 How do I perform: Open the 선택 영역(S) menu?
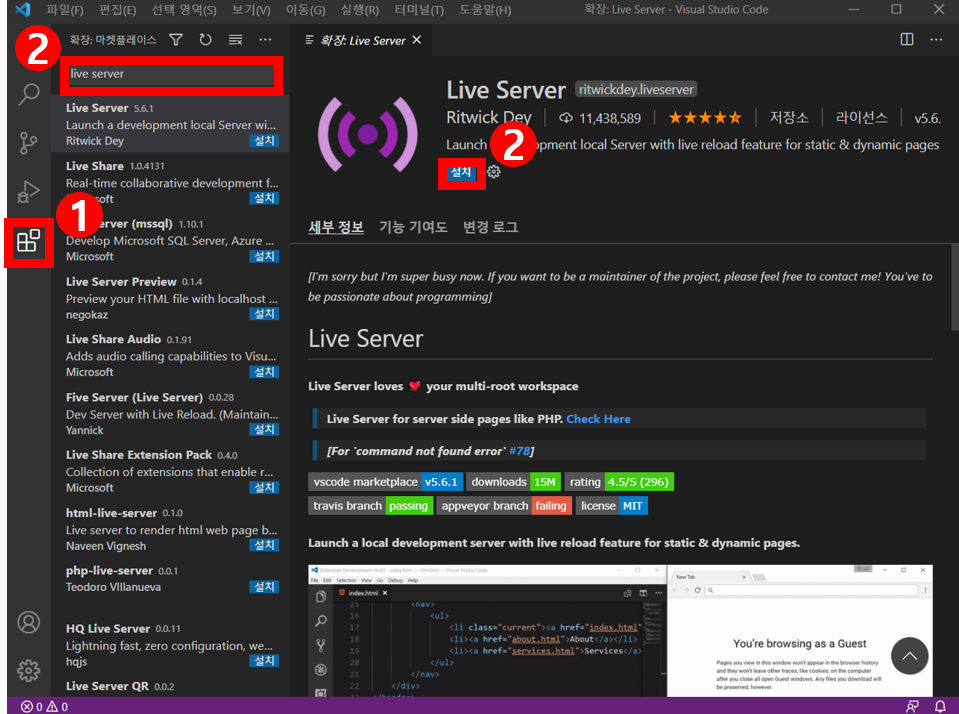(184, 10)
